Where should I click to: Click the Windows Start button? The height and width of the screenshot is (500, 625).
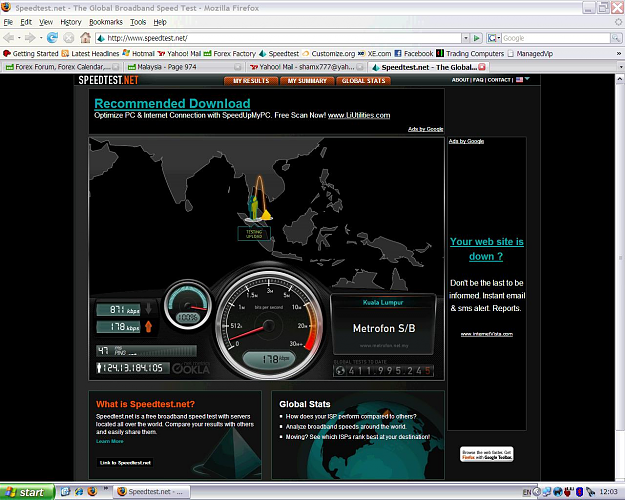click(26, 492)
